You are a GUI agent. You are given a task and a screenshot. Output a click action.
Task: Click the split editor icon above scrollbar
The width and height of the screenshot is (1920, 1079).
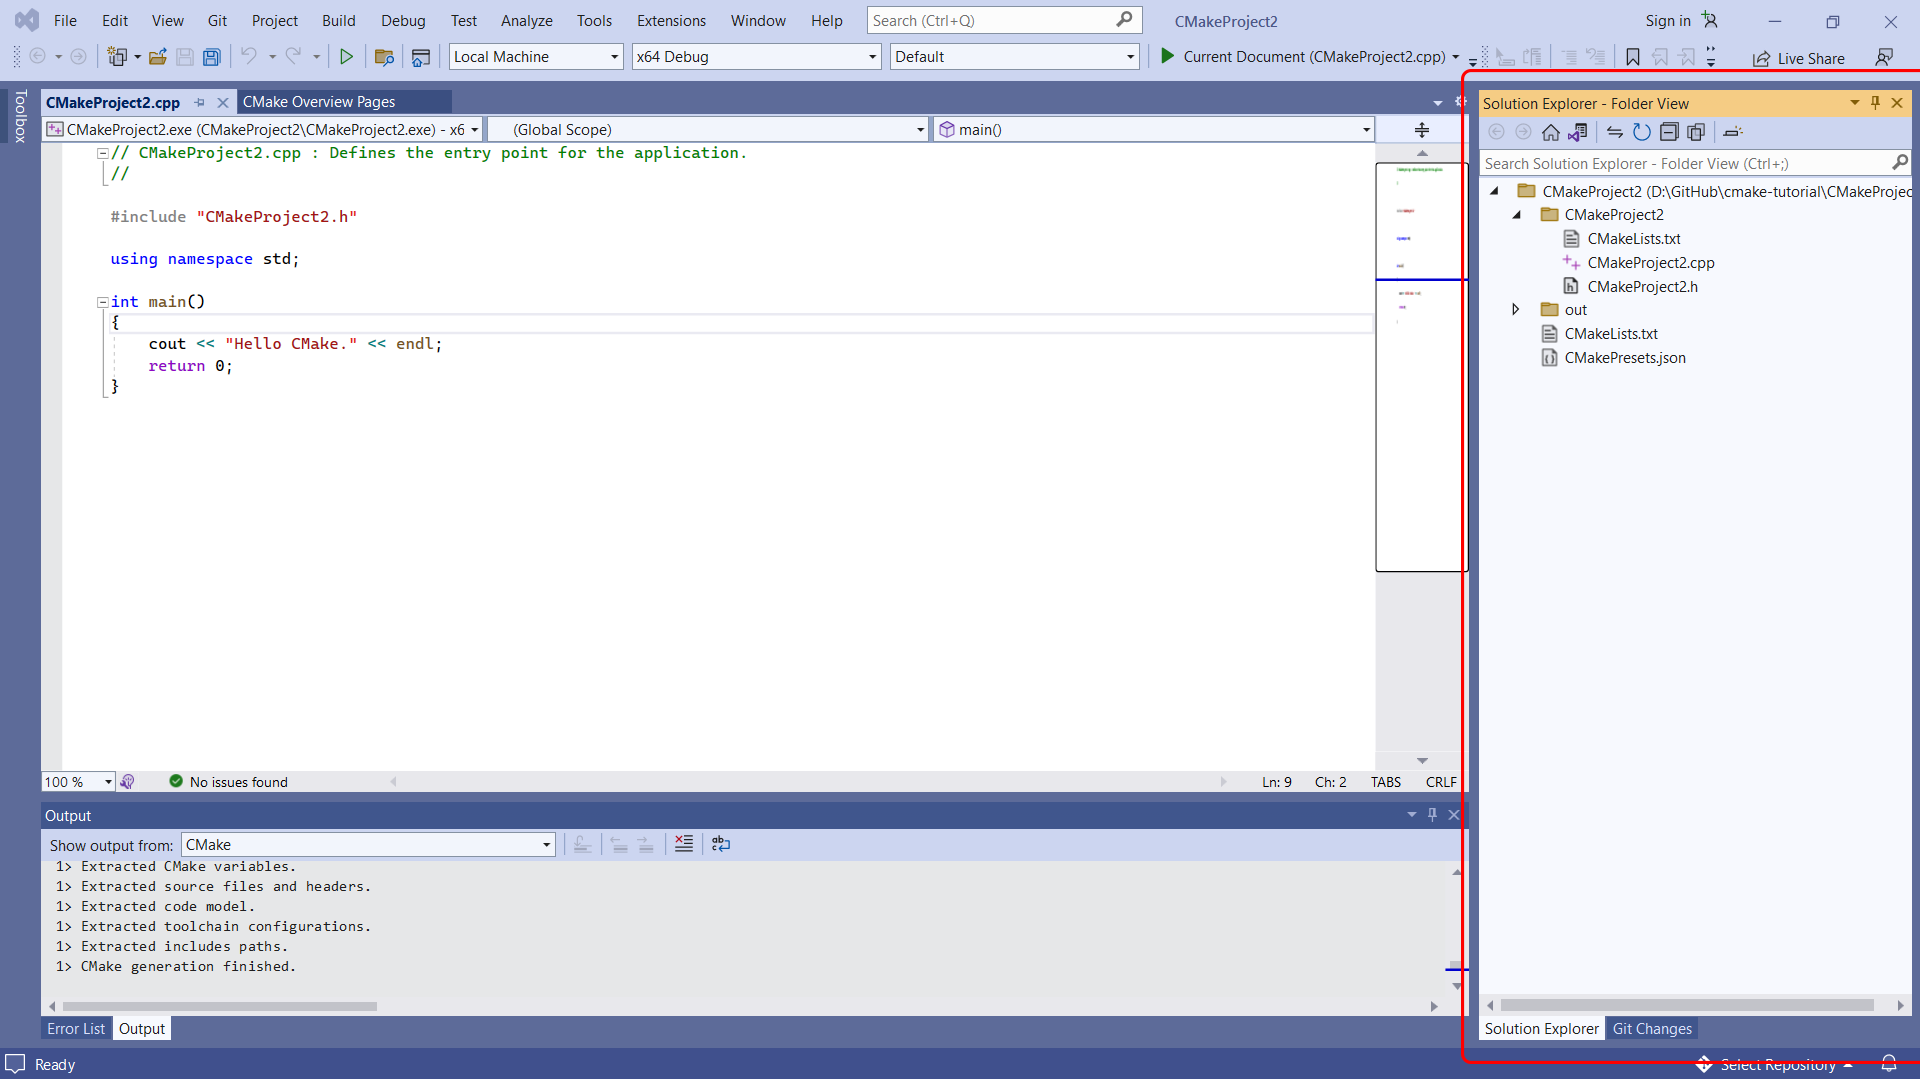coord(1422,130)
